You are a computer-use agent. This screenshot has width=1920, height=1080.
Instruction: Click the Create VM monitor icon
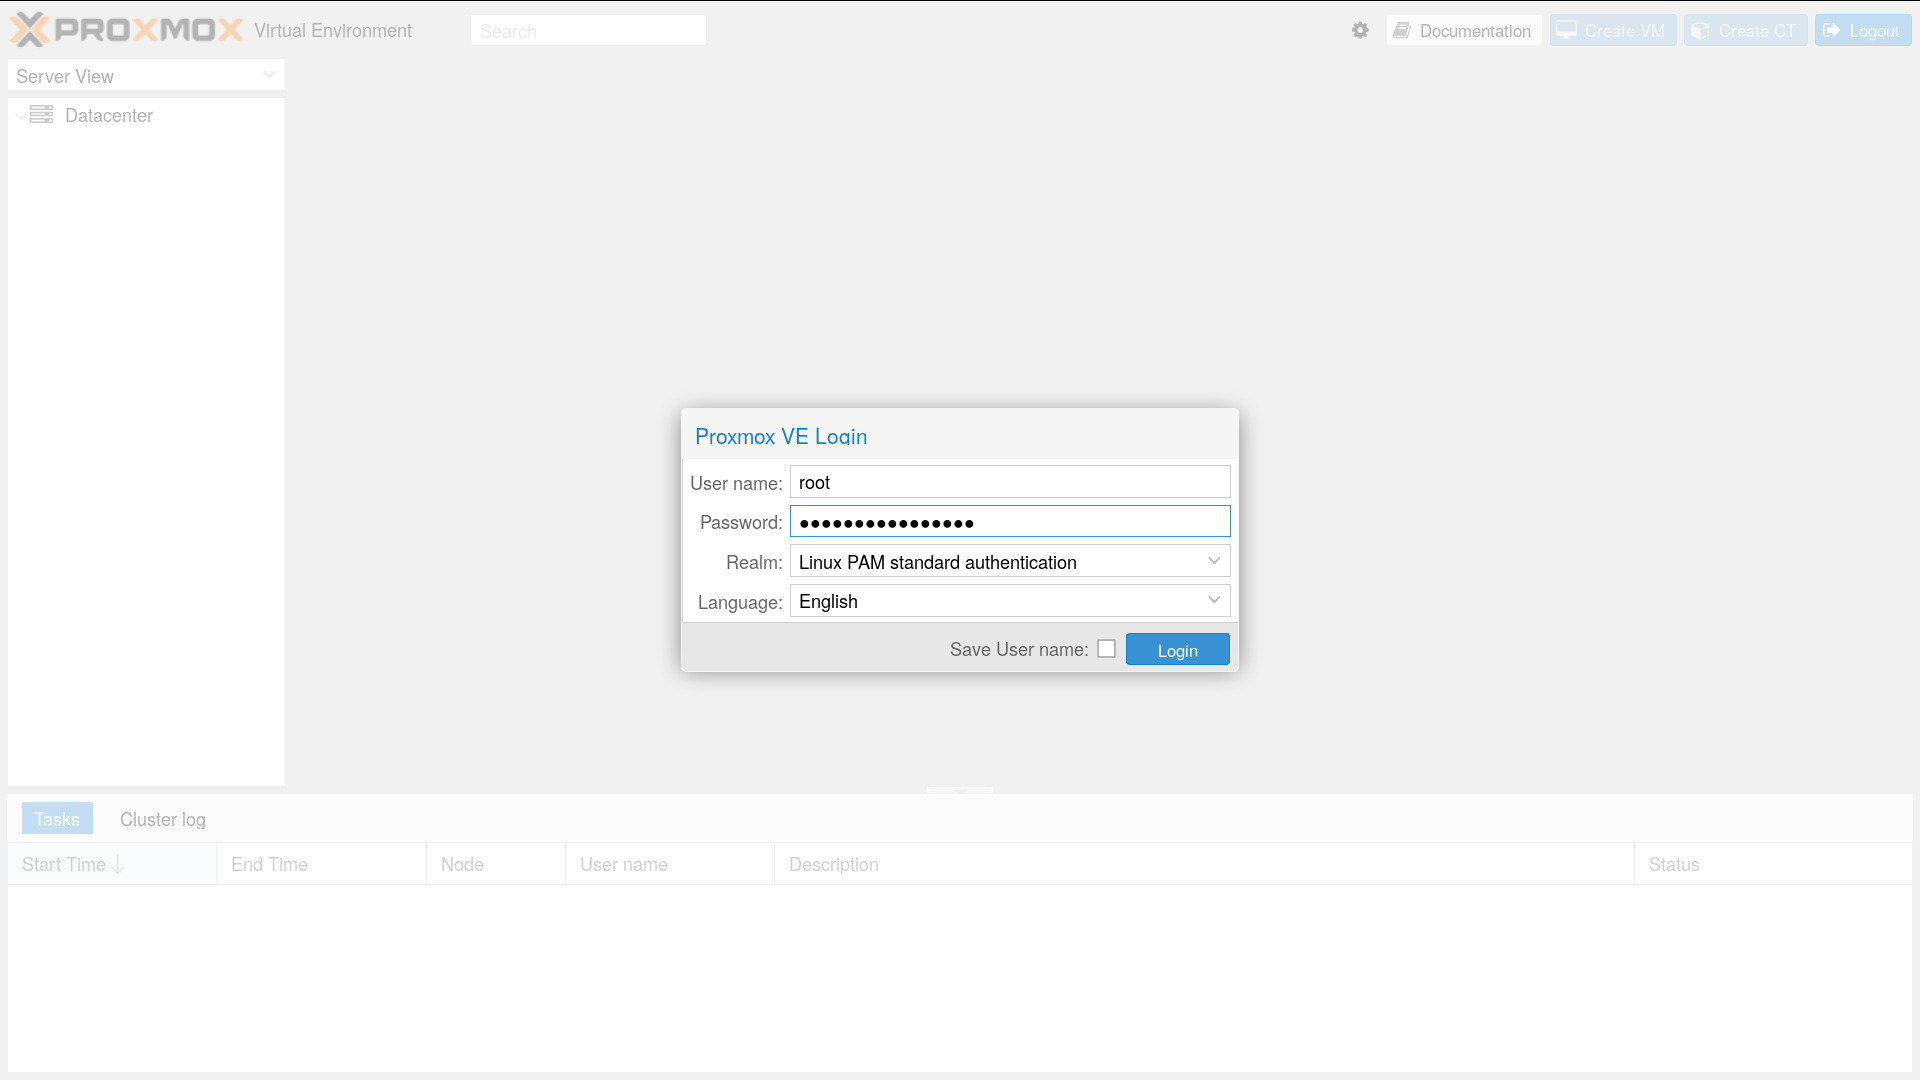pyautogui.click(x=1567, y=30)
